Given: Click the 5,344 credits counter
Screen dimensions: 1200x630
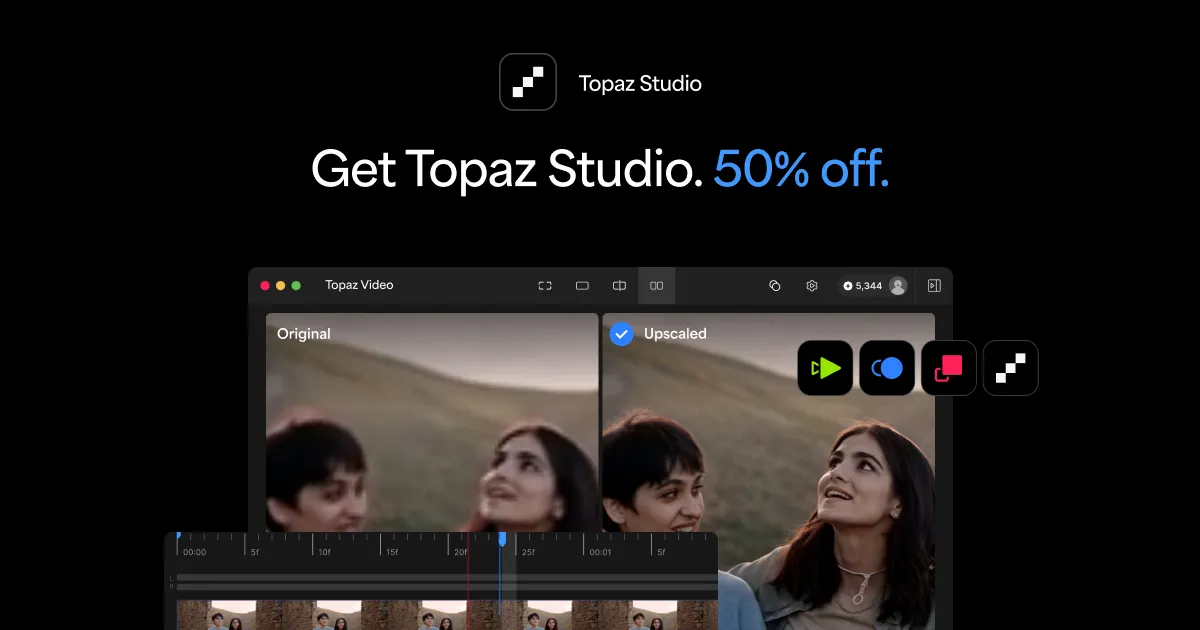Looking at the screenshot, I should pyautogui.click(x=863, y=286).
